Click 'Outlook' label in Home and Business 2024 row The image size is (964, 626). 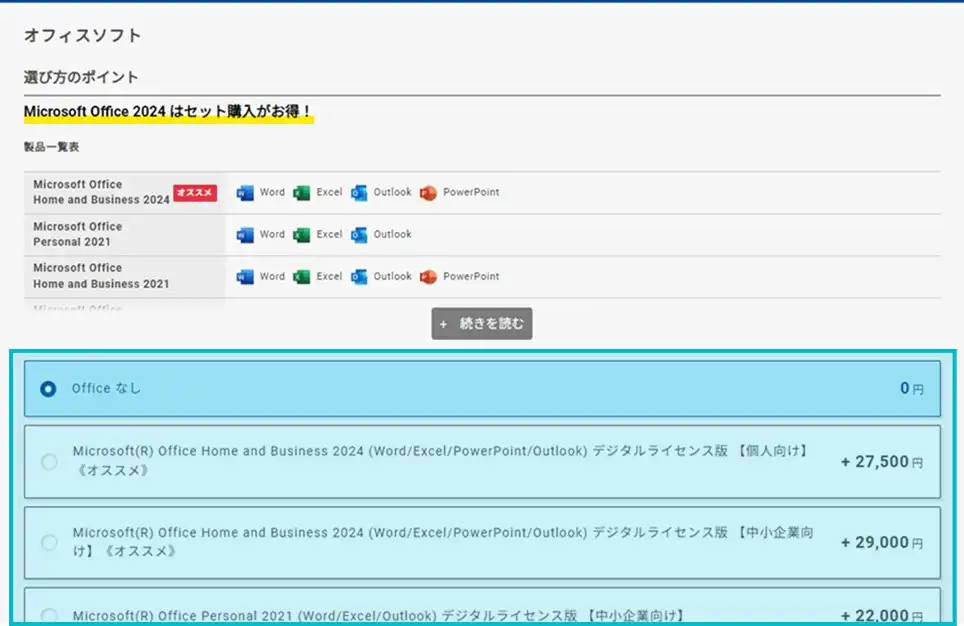[x=392, y=192]
